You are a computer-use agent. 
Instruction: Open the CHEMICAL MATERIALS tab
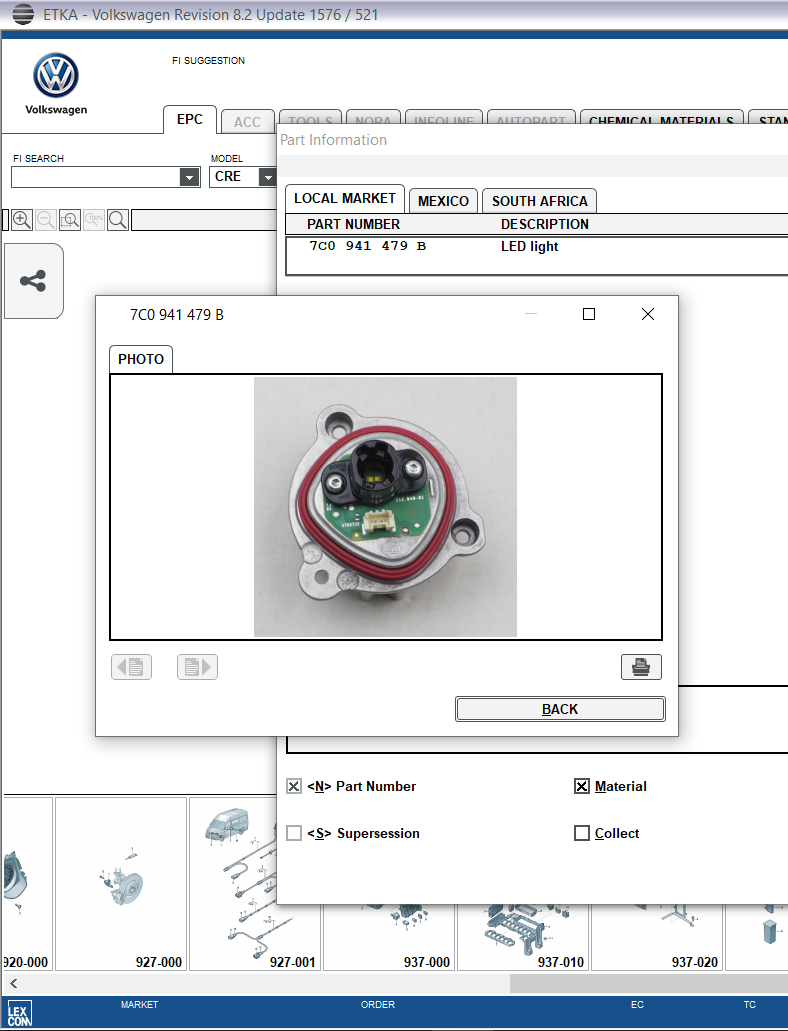pyautogui.click(x=662, y=118)
